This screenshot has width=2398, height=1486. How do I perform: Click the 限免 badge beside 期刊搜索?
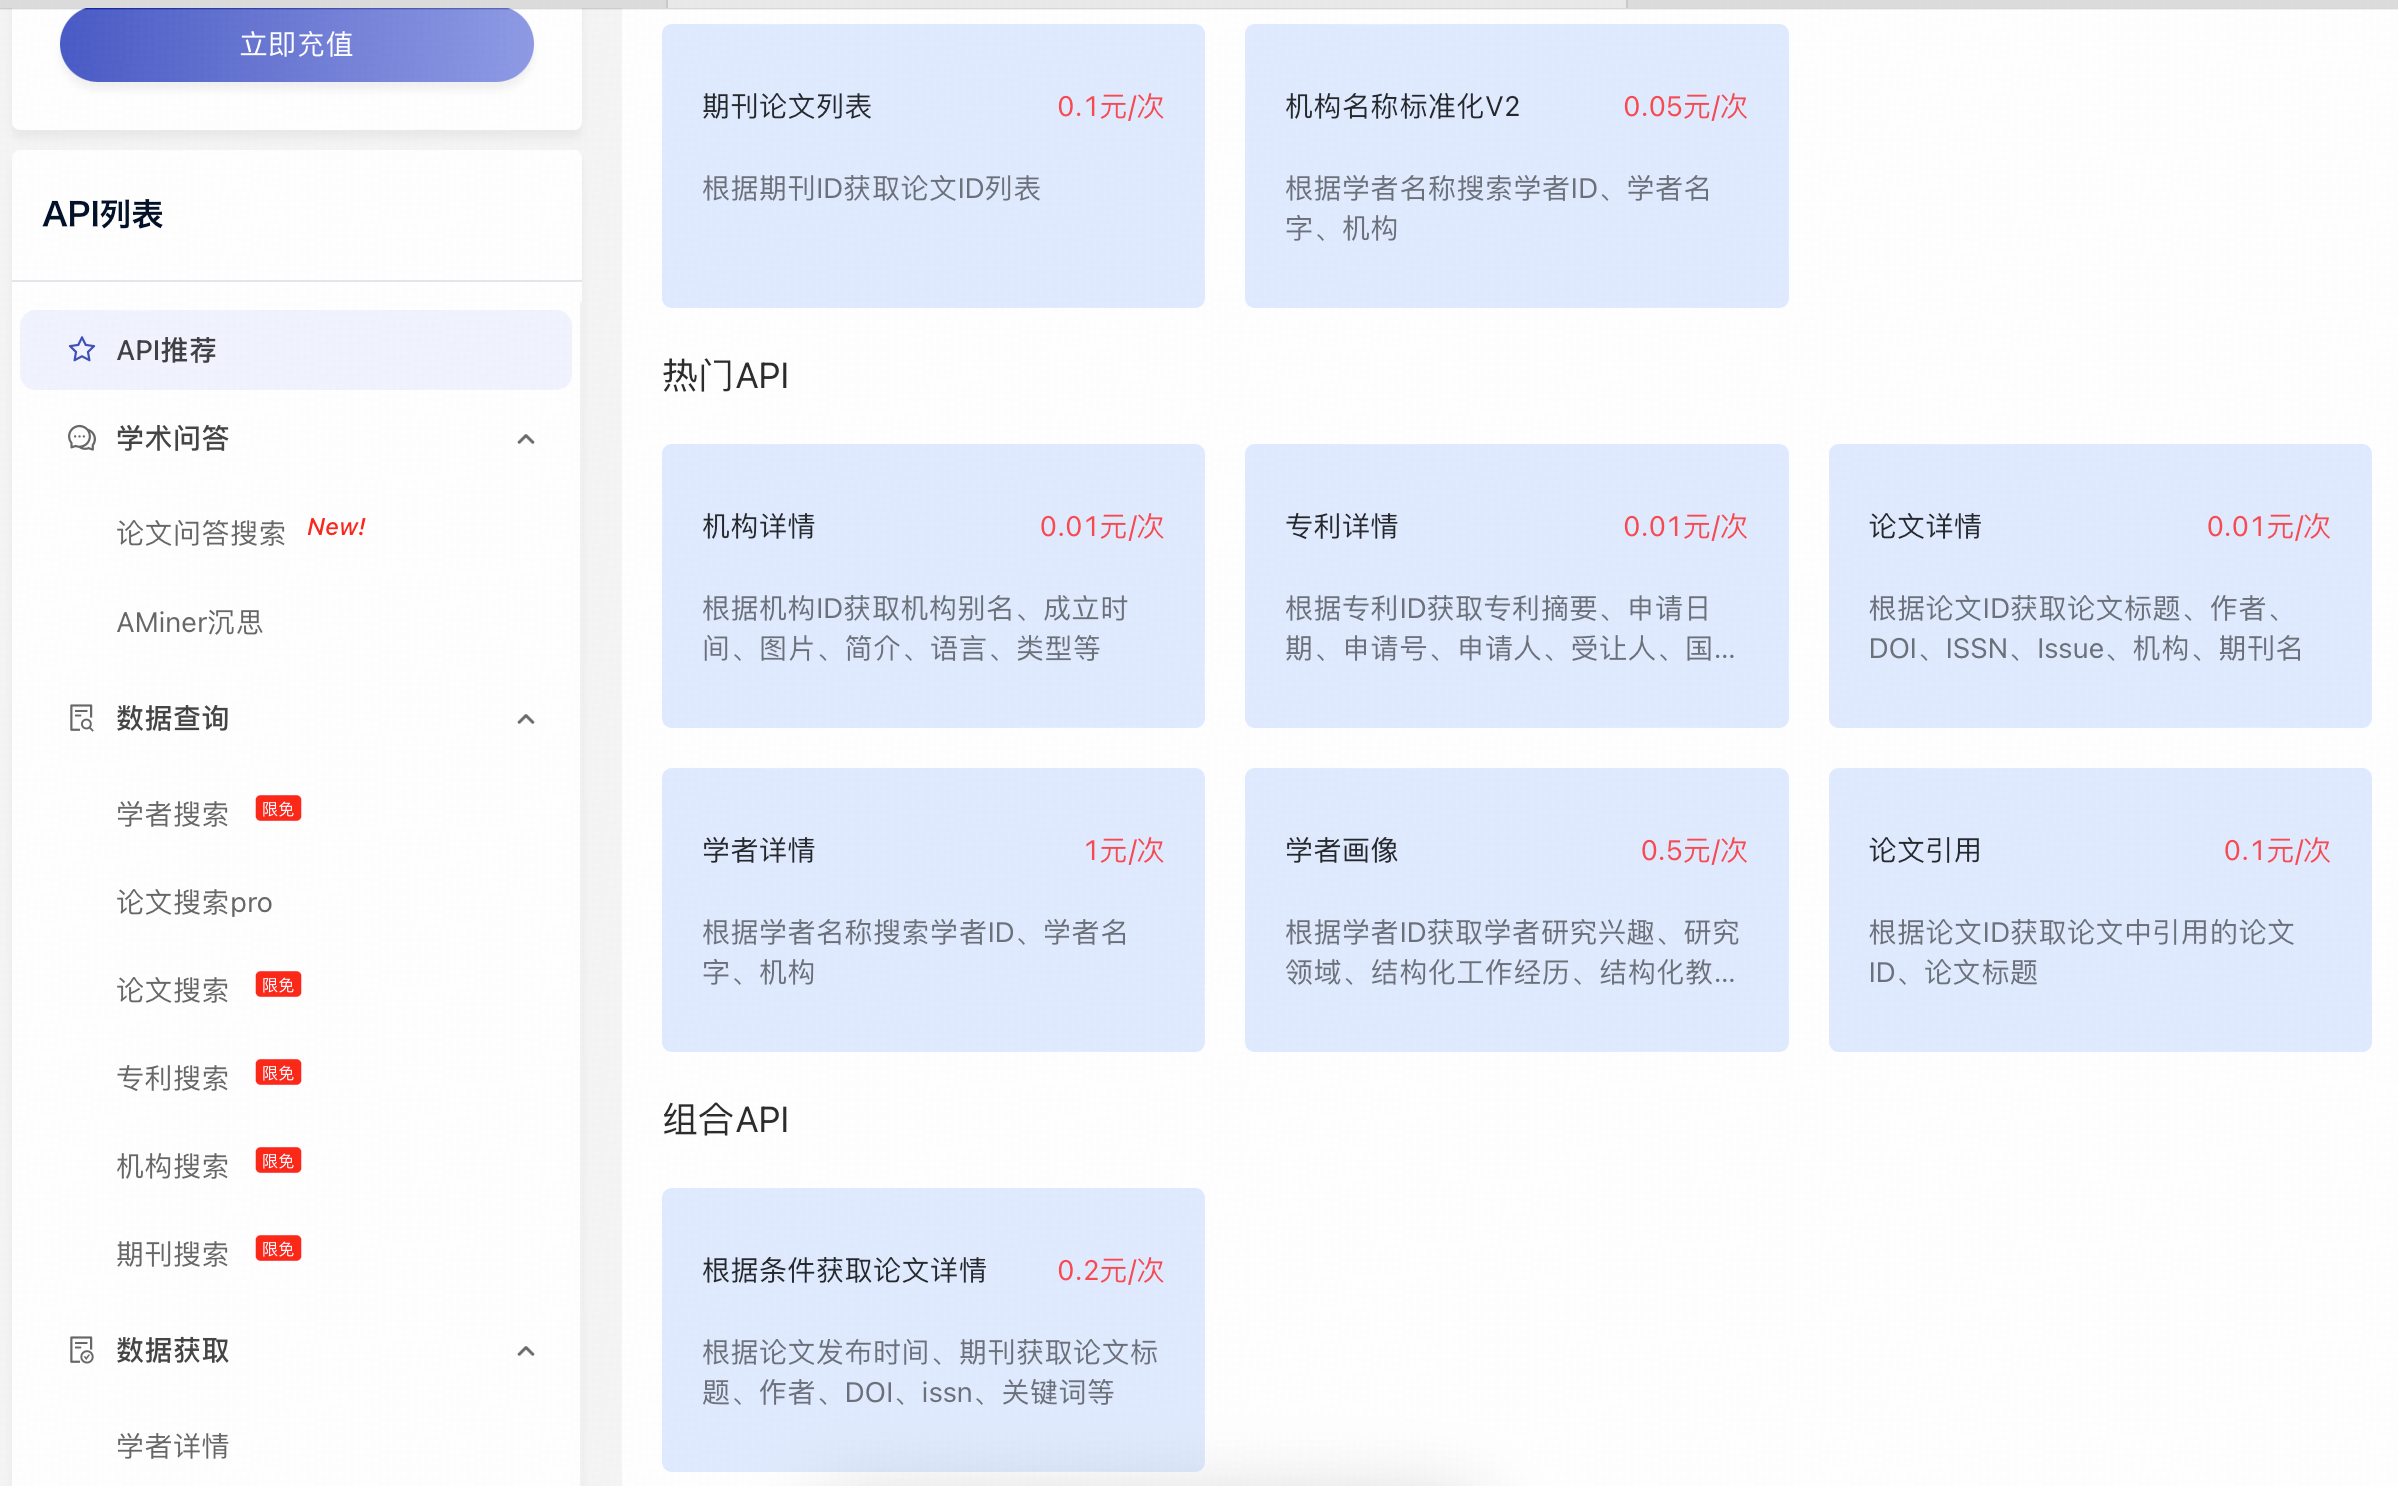278,1249
